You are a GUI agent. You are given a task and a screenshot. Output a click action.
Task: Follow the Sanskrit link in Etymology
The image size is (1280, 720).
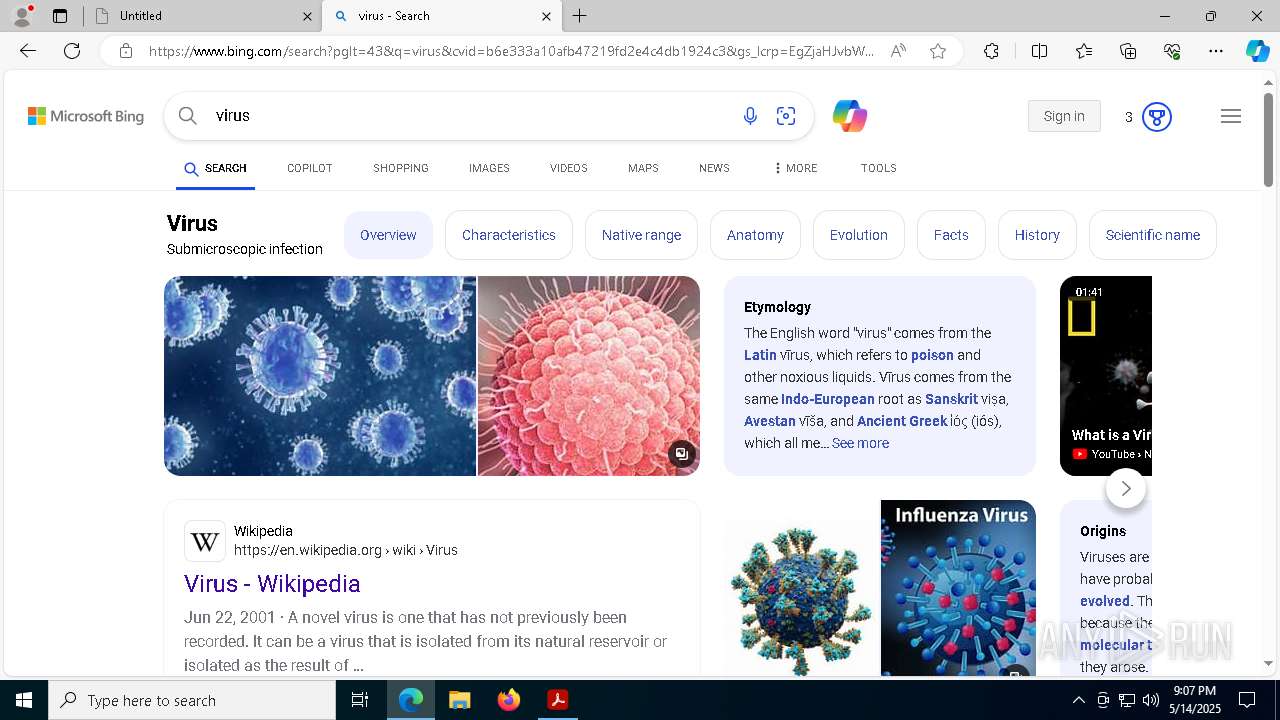[x=951, y=399]
